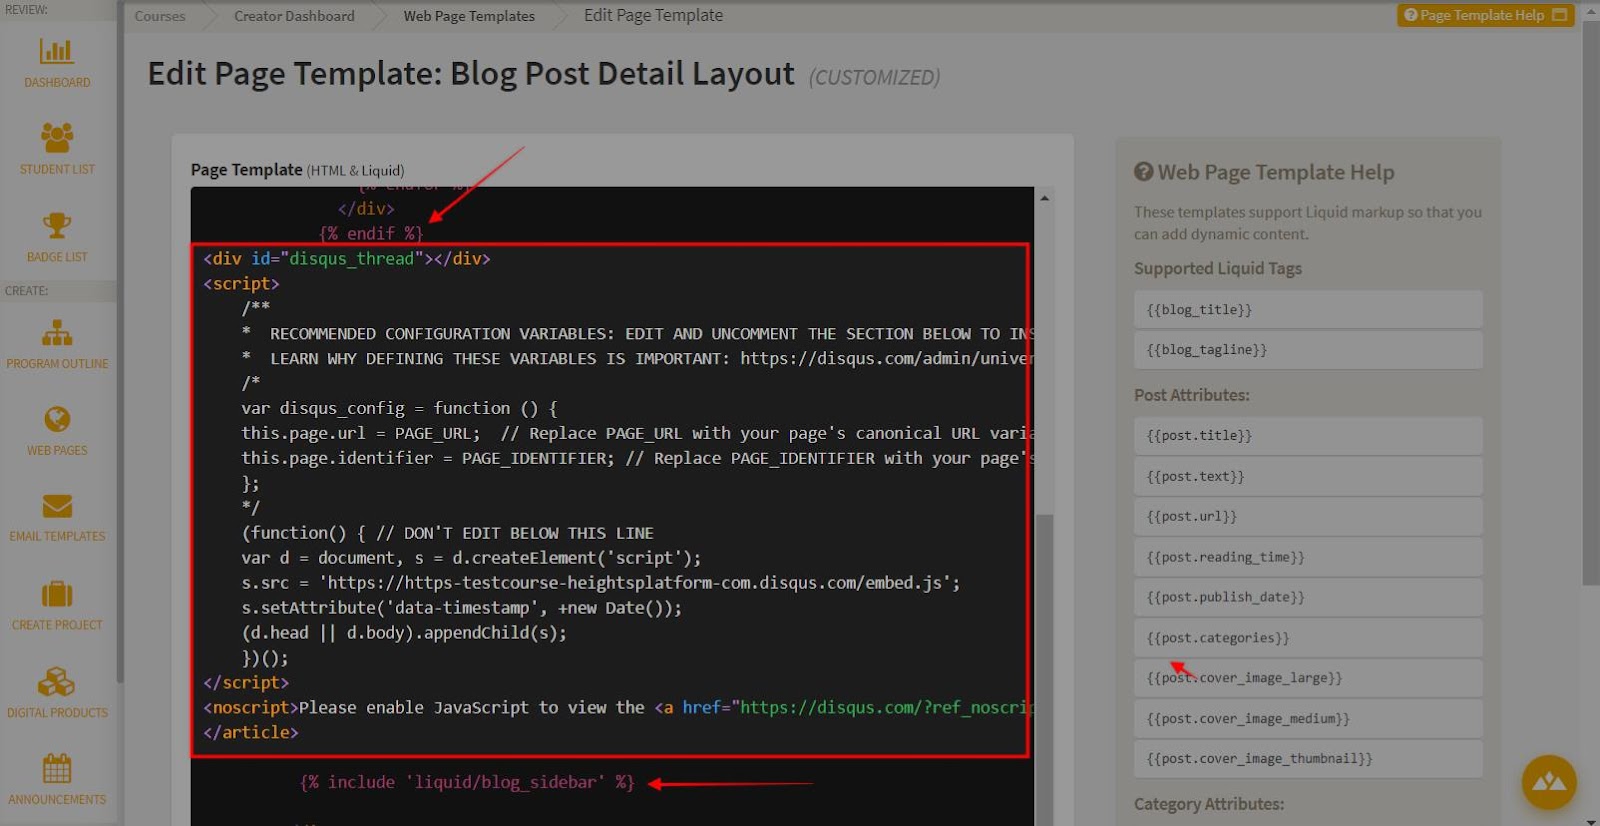The height and width of the screenshot is (826, 1600).
Task: Click the Dashboard sidebar label
Action: pos(57,83)
